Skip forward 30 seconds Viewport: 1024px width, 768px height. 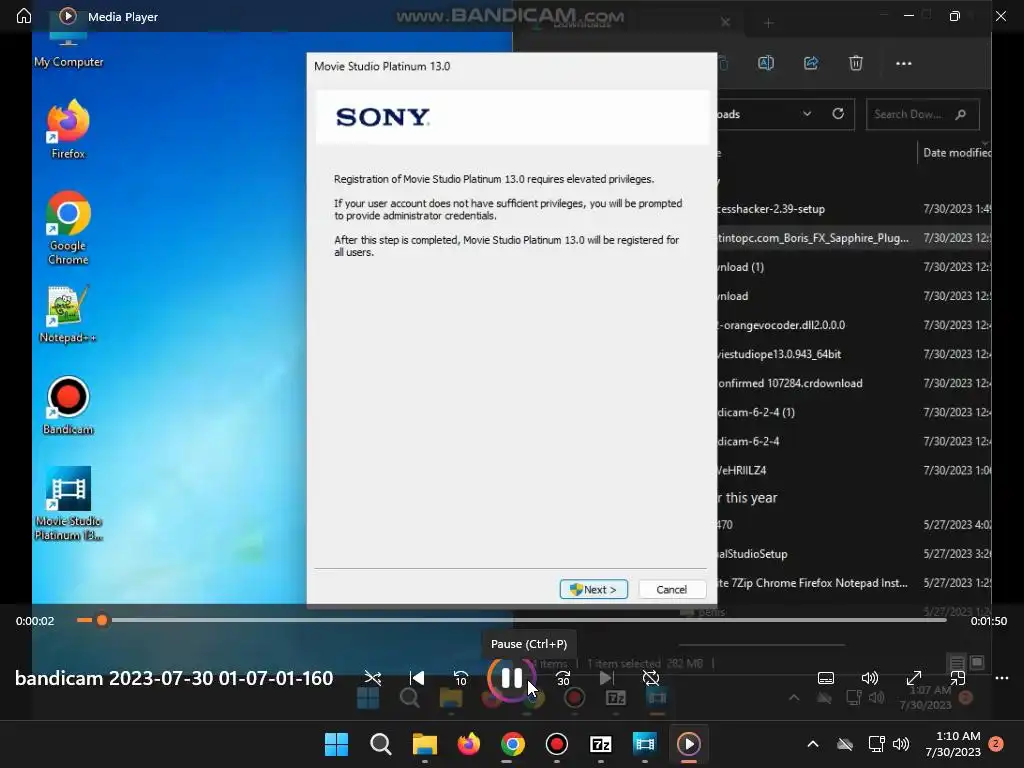563,678
